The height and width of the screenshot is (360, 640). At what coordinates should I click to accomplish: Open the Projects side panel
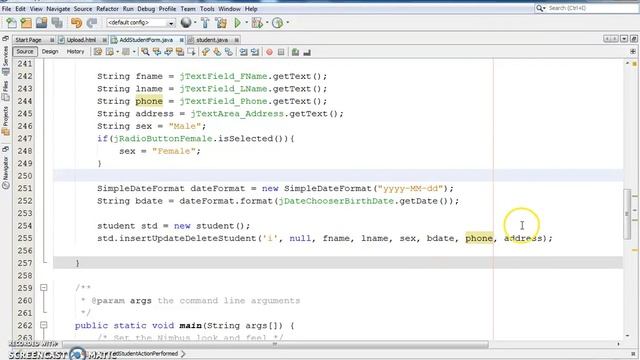click(x=5, y=120)
